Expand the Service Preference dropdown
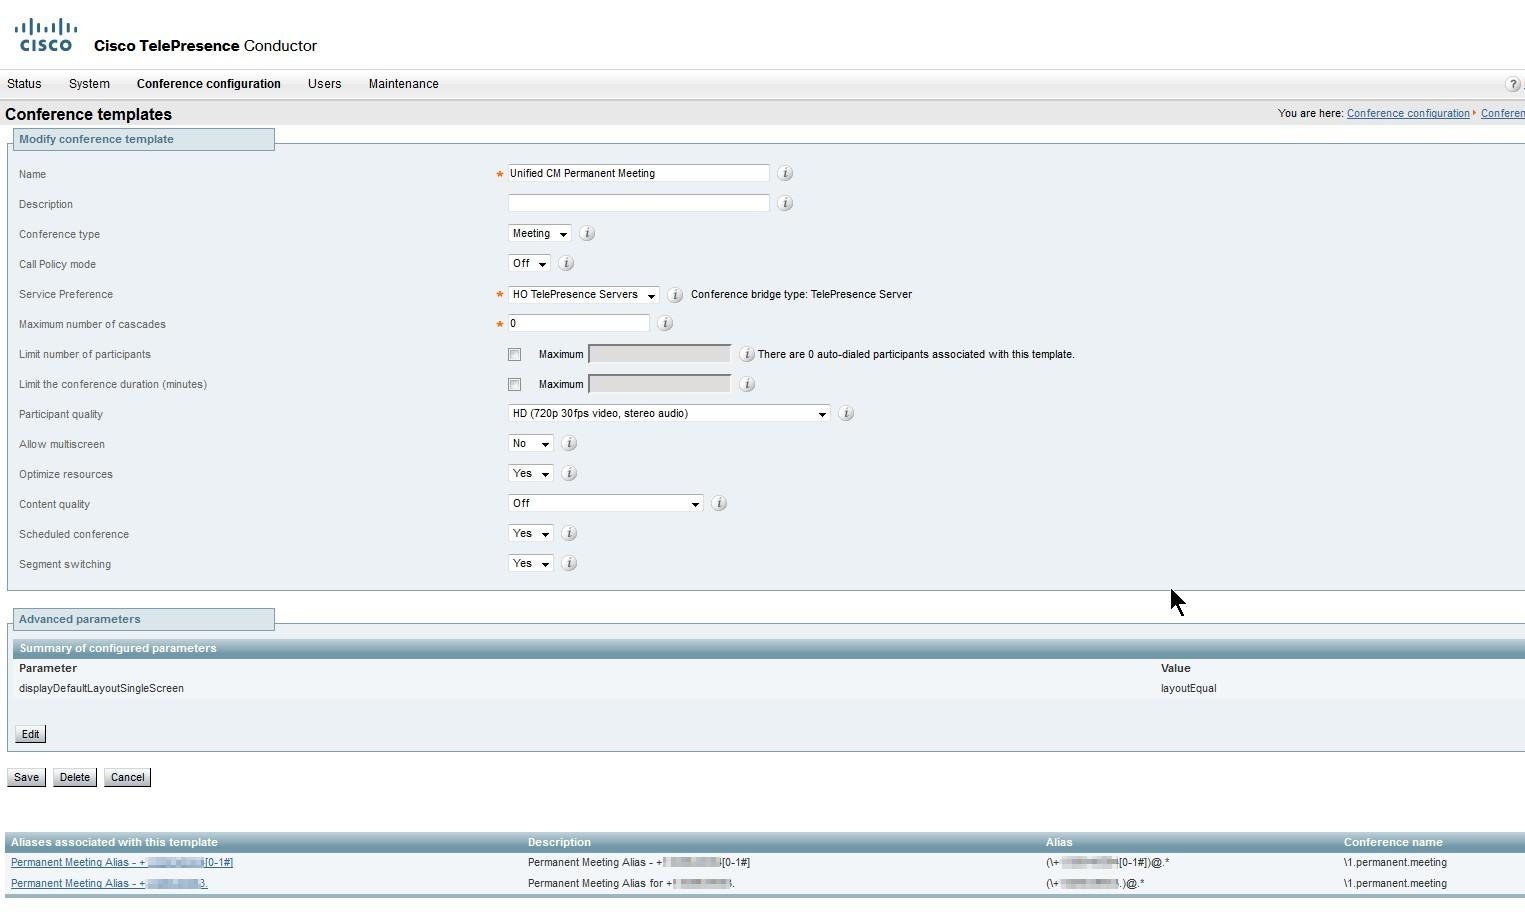This screenshot has height=923, width=1525. [x=584, y=295]
